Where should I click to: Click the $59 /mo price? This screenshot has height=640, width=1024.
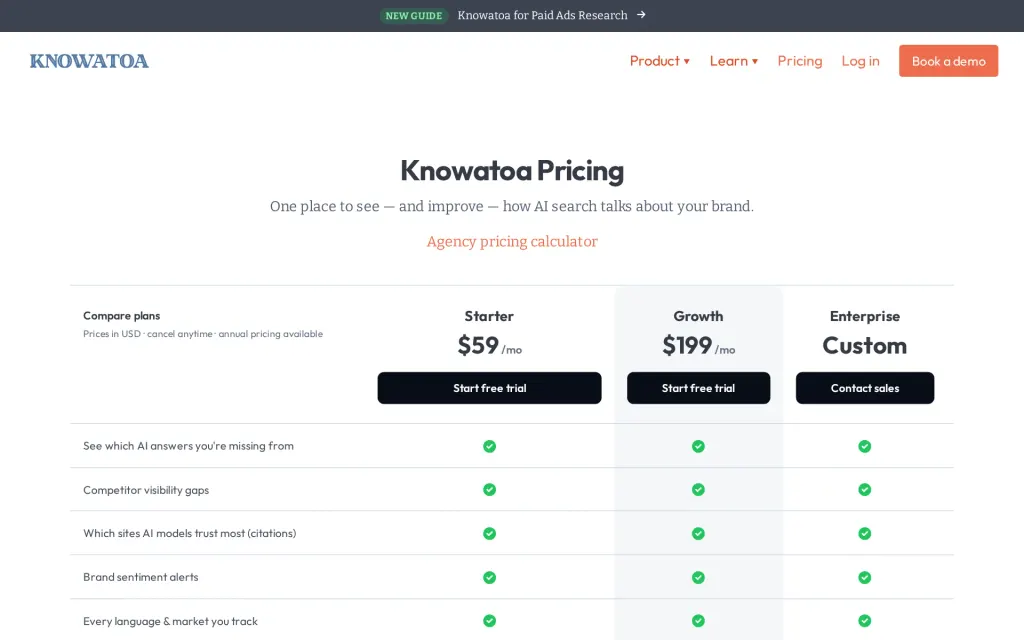coord(489,345)
